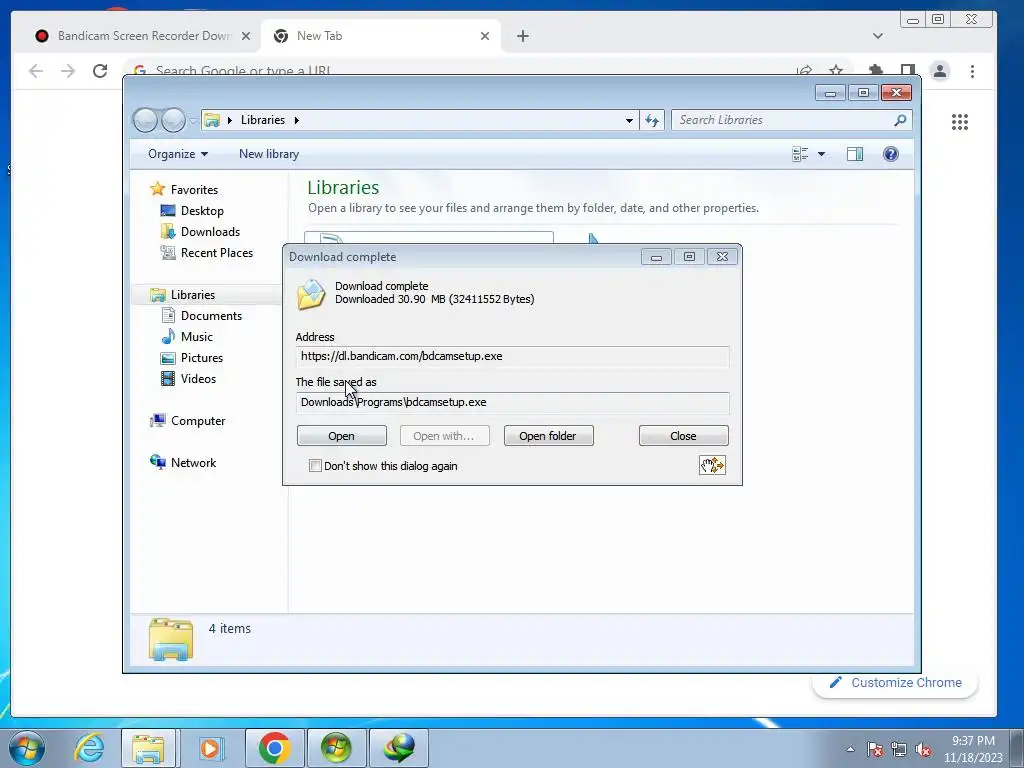This screenshot has height=768, width=1024.
Task: Select Recent Places in the navigation pane
Action: (216, 253)
